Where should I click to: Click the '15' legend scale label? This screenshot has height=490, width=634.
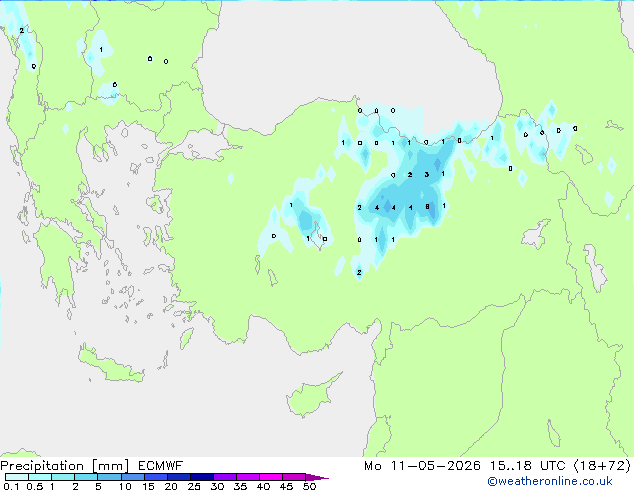[148, 486]
